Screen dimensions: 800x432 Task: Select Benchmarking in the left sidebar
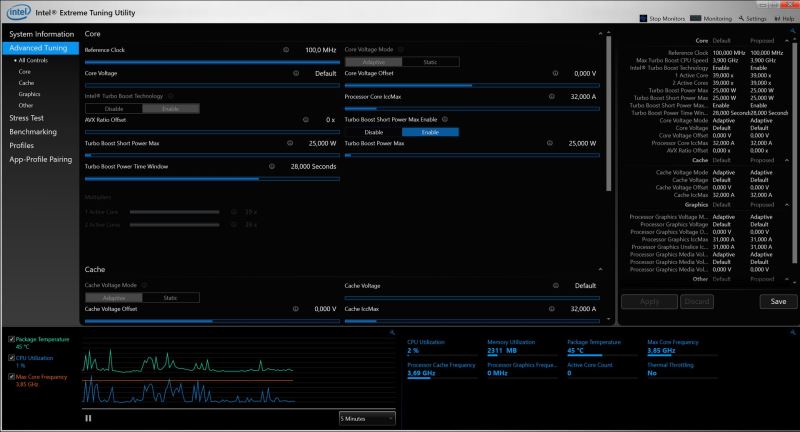pyautogui.click(x=33, y=132)
